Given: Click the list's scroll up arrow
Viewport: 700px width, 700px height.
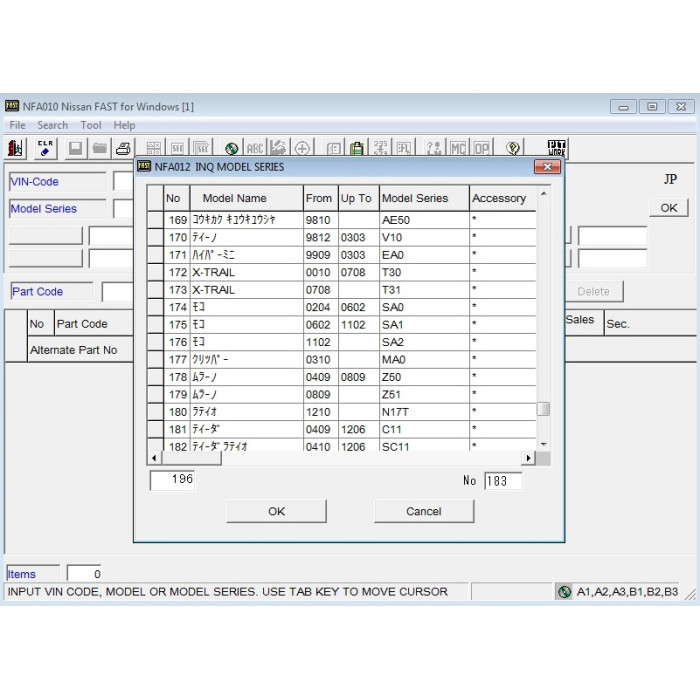Looking at the screenshot, I should click(x=543, y=193).
